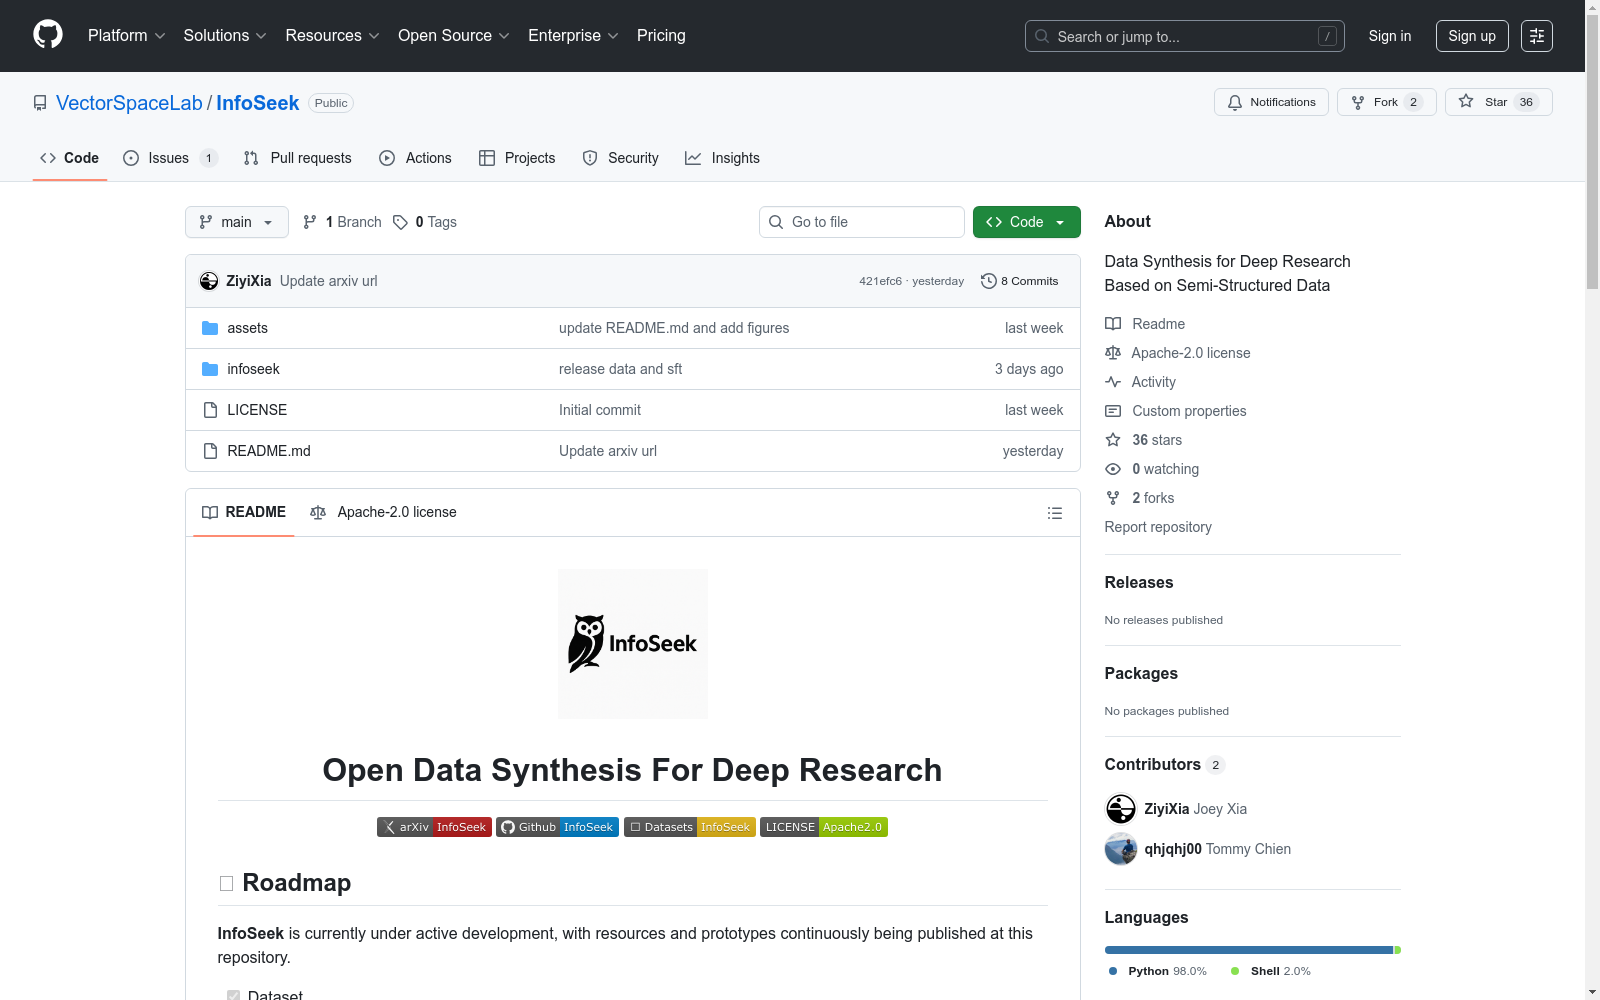
Task: Click the scale icon beside Apache-2.0 license in About
Action: 1113,353
